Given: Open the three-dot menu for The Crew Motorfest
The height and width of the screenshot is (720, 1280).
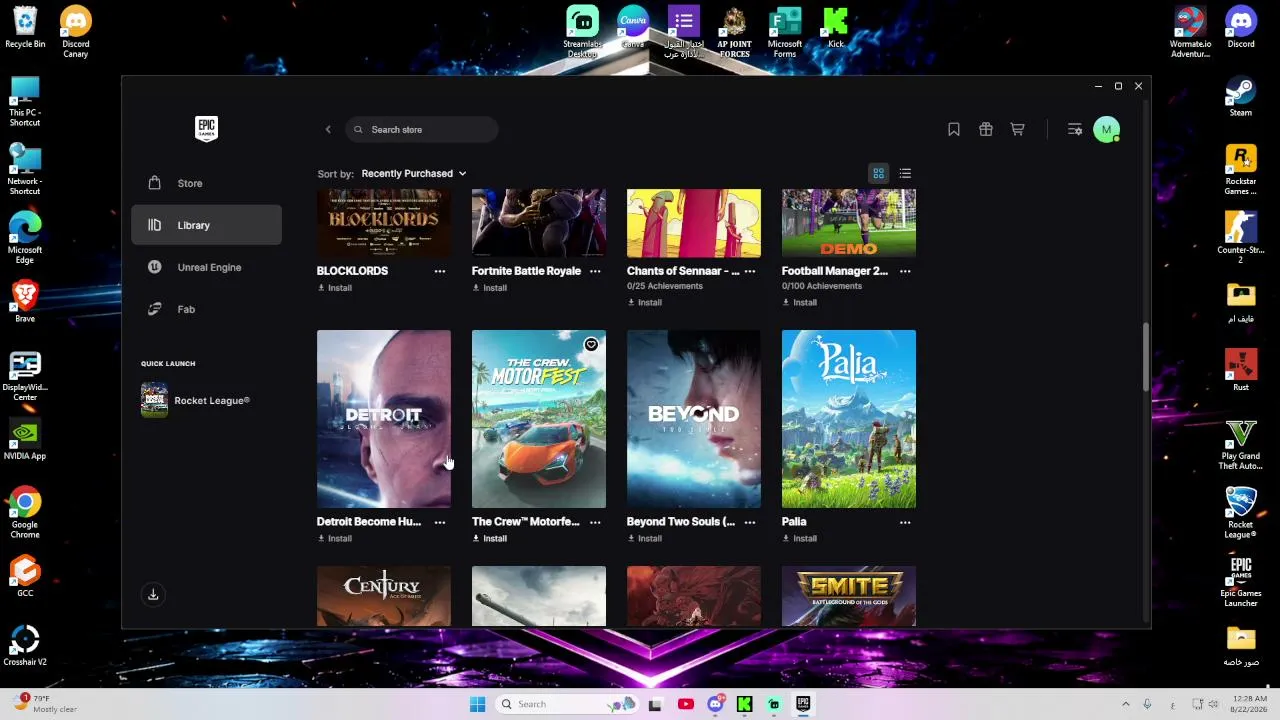Looking at the screenshot, I should [x=595, y=522].
